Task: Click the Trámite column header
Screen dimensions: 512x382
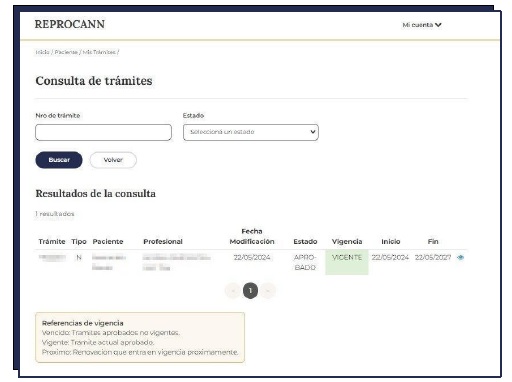Action: (x=52, y=242)
